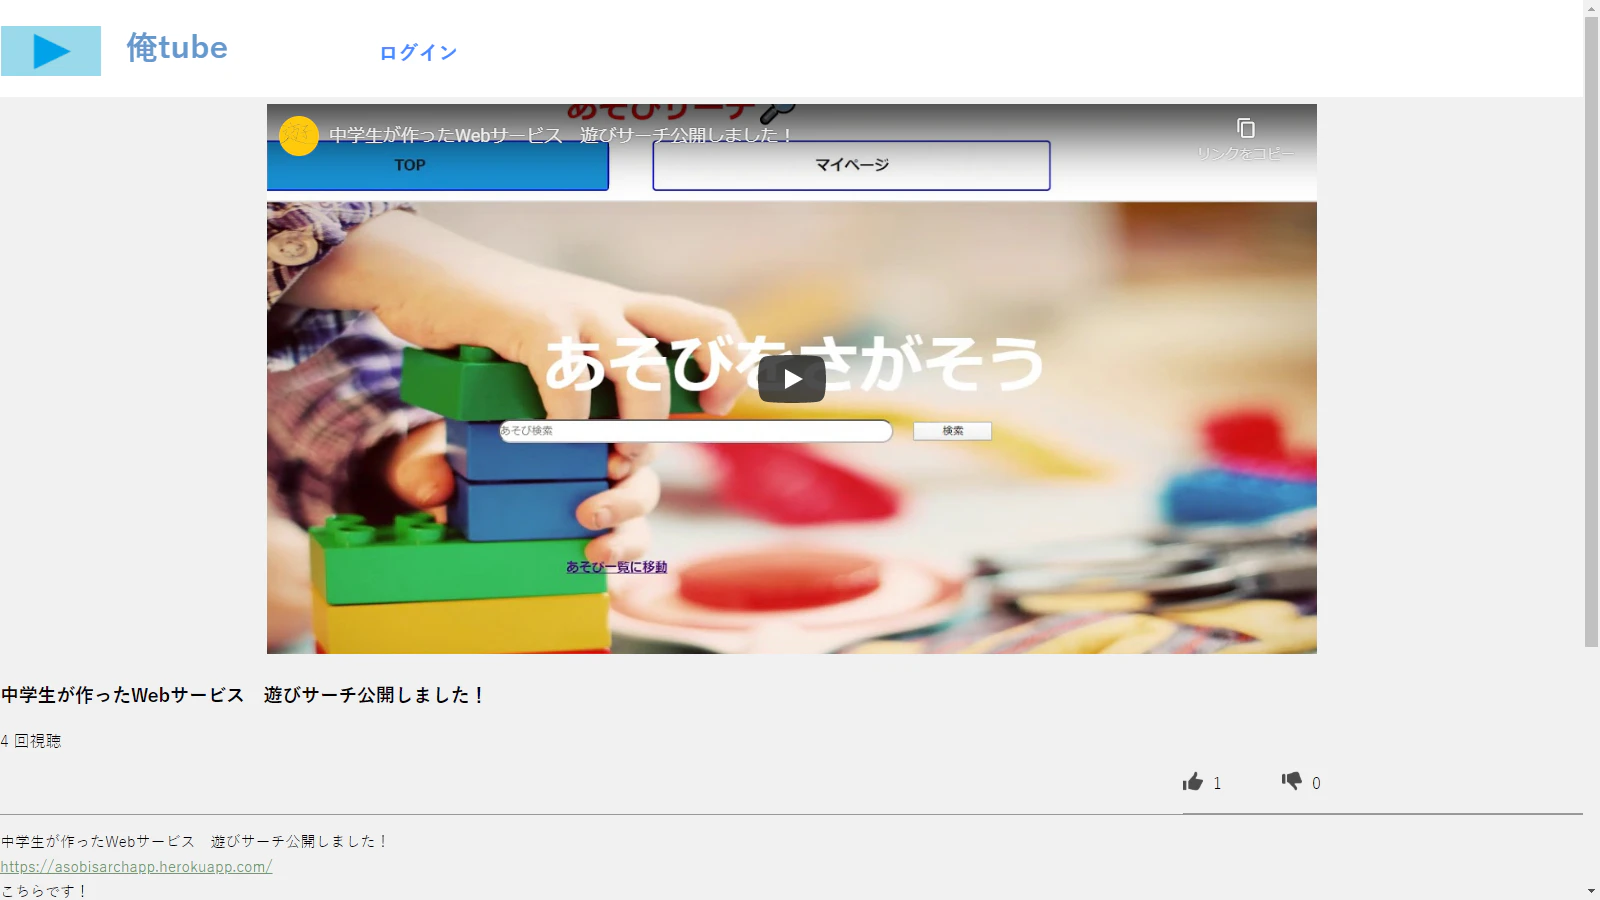Click the scrollbar up arrow
Image resolution: width=1600 pixels, height=900 pixels.
[1592, 8]
